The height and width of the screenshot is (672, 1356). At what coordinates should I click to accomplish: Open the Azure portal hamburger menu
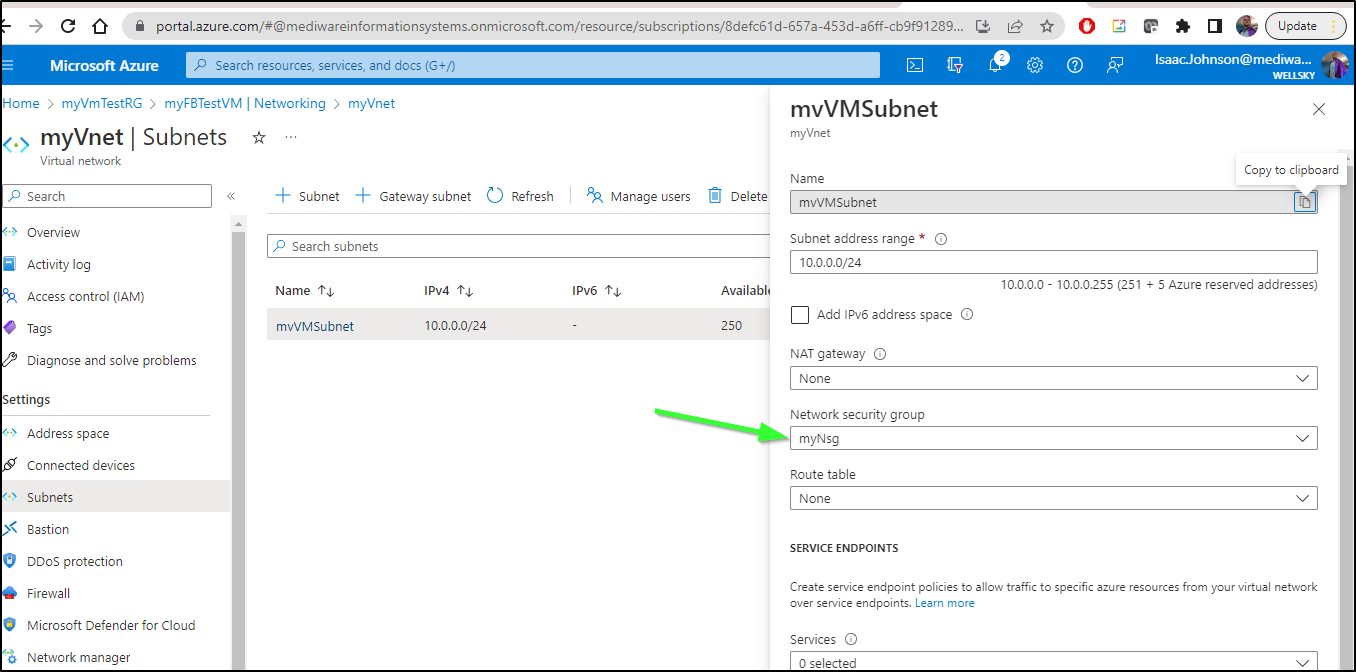8,65
